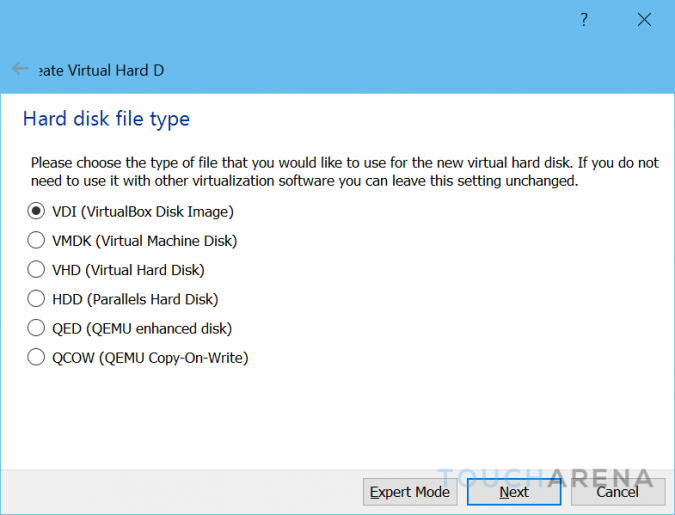Switch to Expert Mode

410,492
